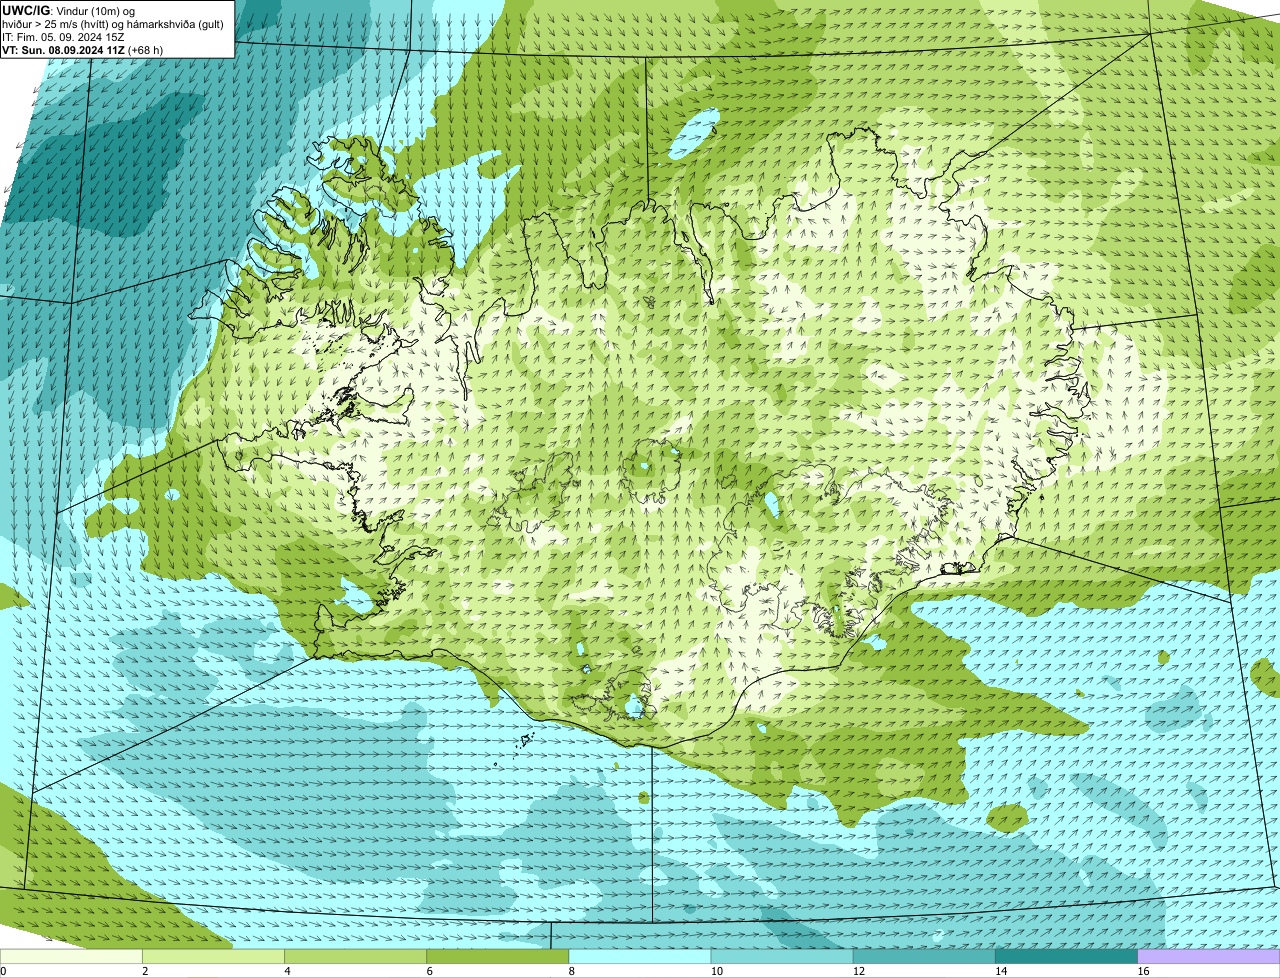Click the 12–14 m/s teal legend swatch
The image size is (1280, 978).
(x=924, y=957)
